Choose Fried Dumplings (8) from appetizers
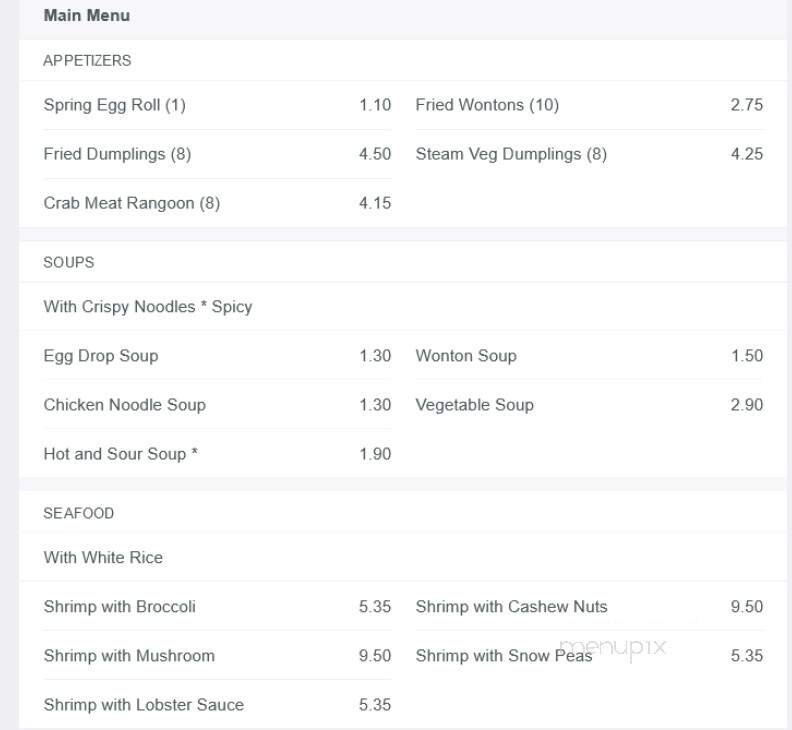 (117, 154)
